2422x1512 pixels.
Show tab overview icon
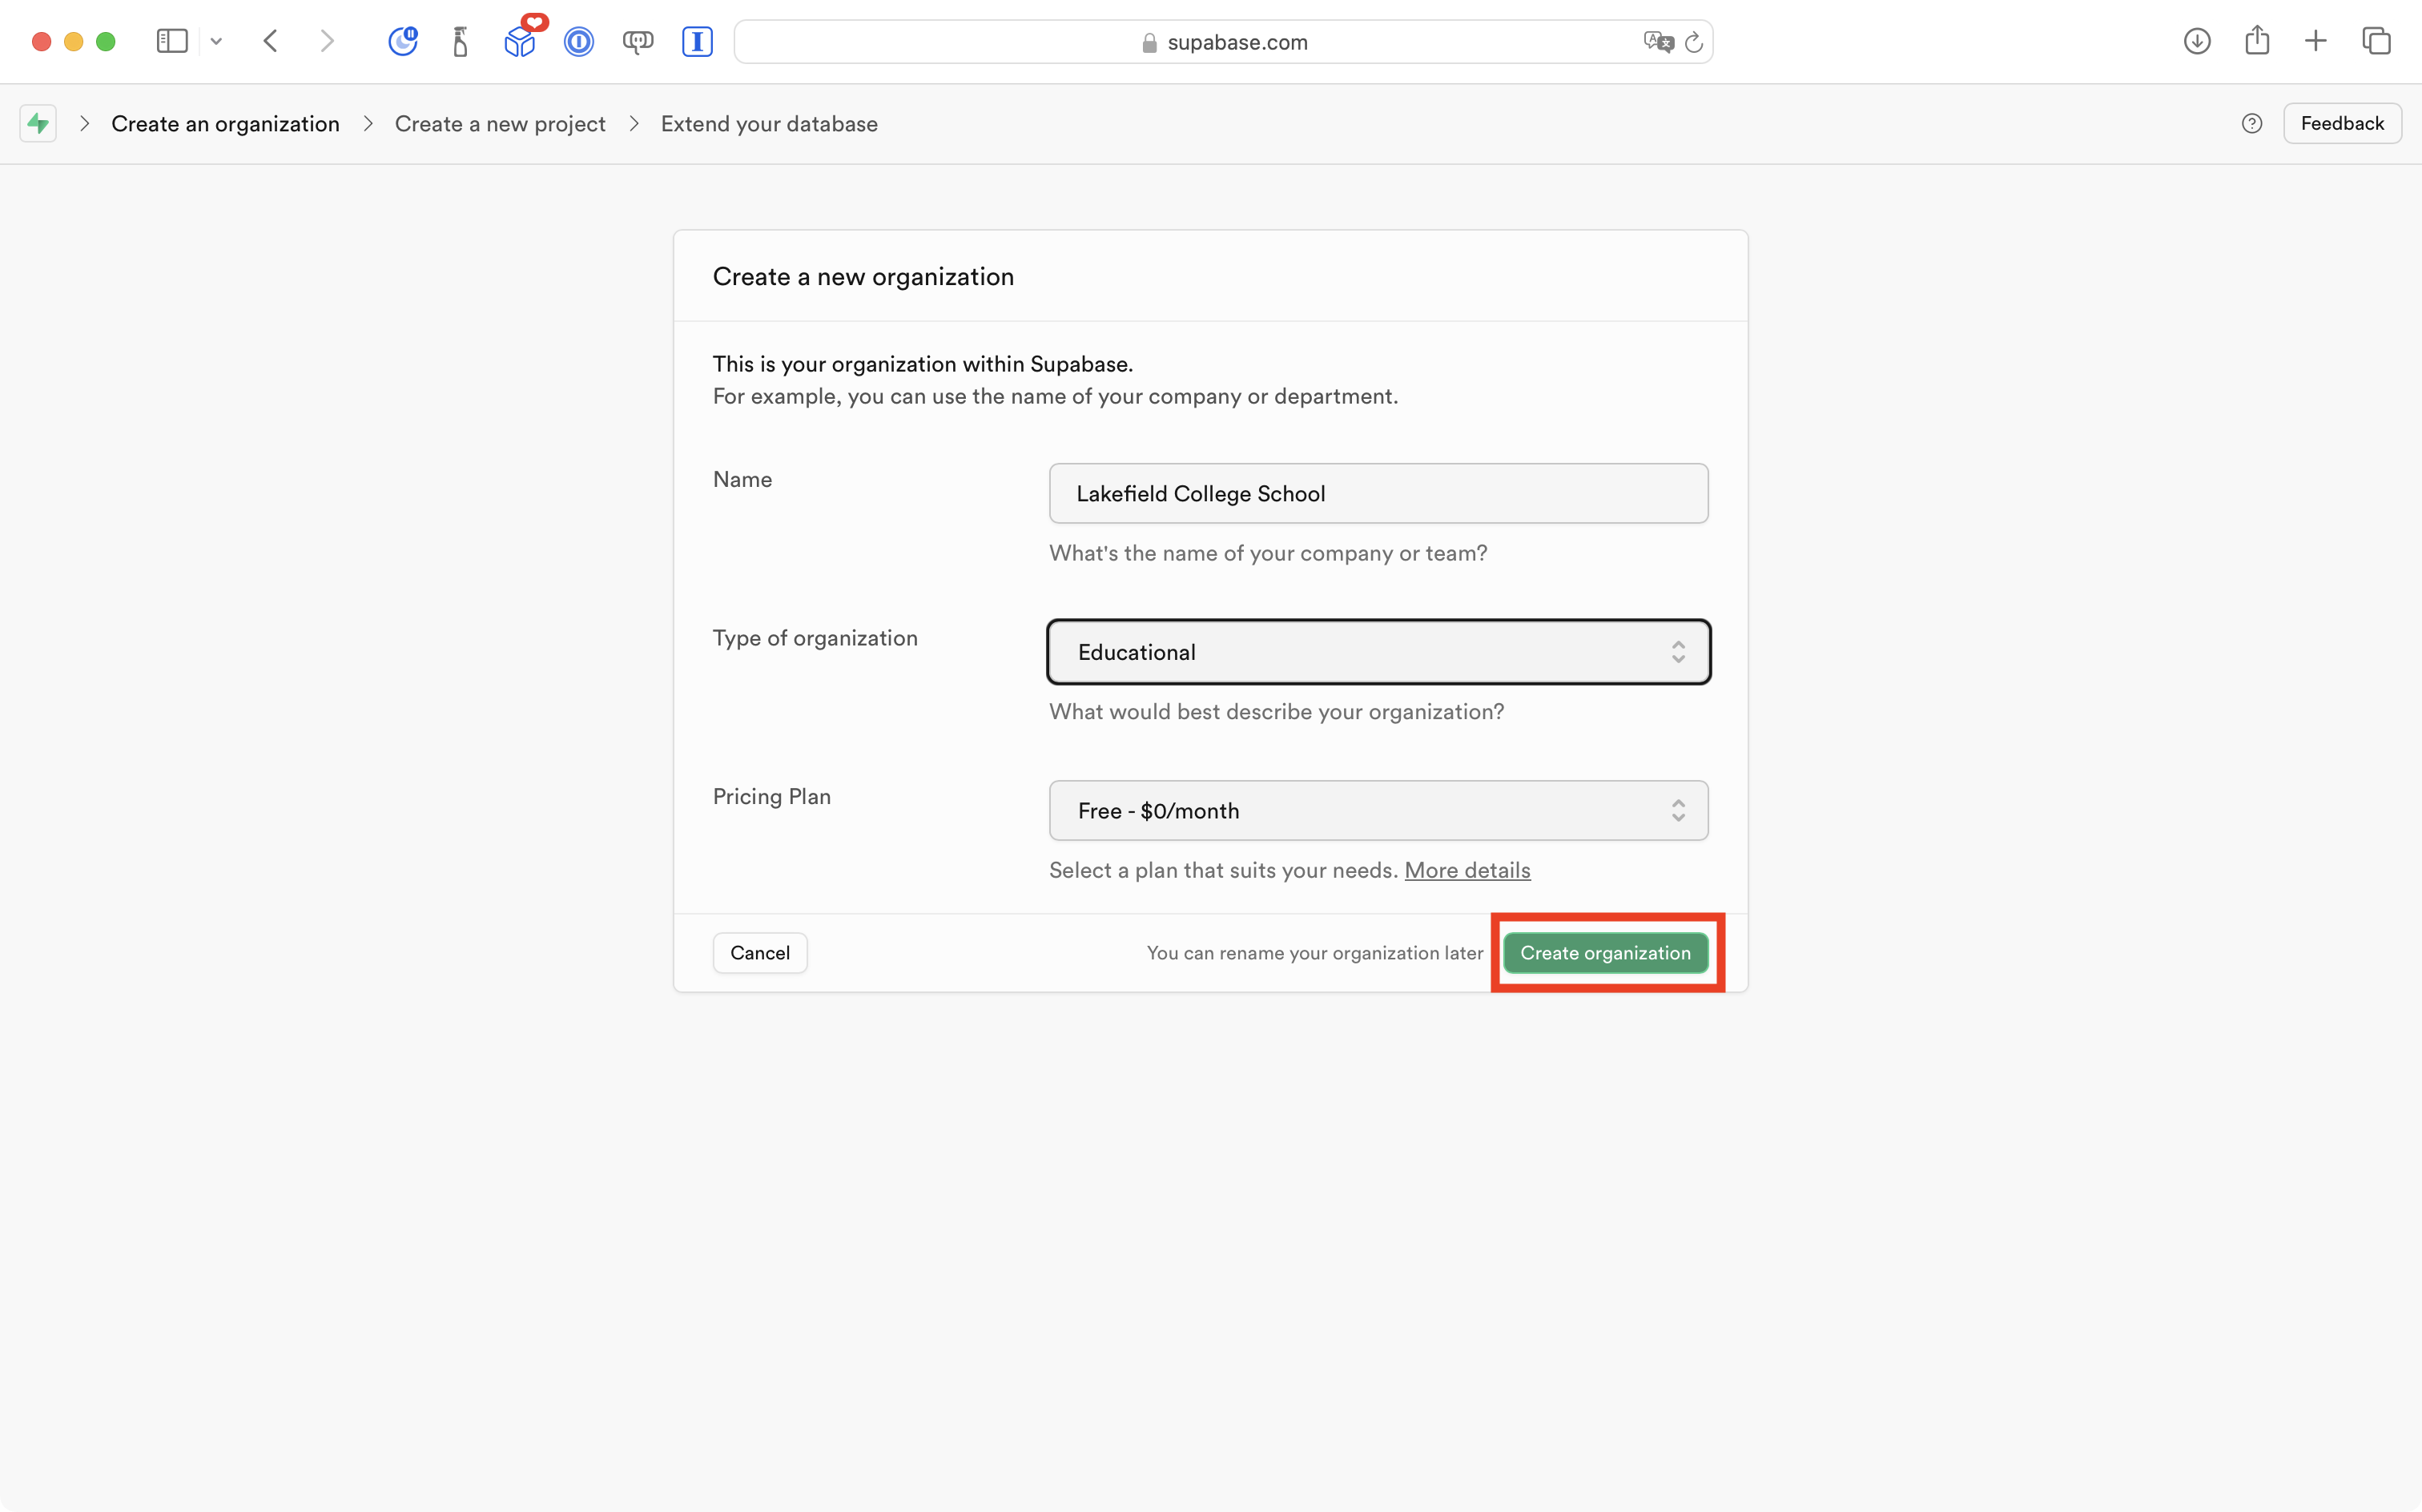(2376, 41)
